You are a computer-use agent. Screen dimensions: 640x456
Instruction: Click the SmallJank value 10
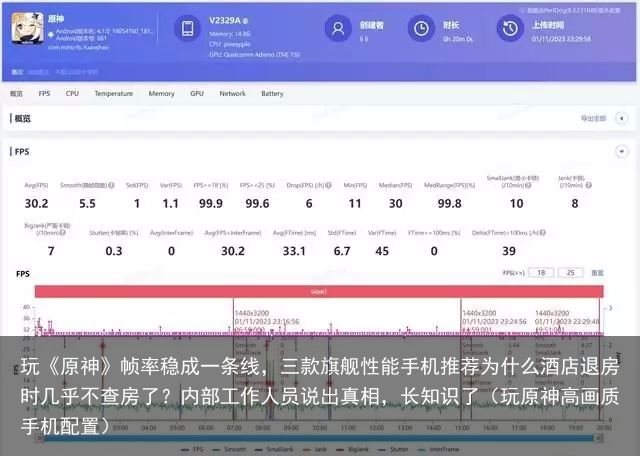point(516,203)
